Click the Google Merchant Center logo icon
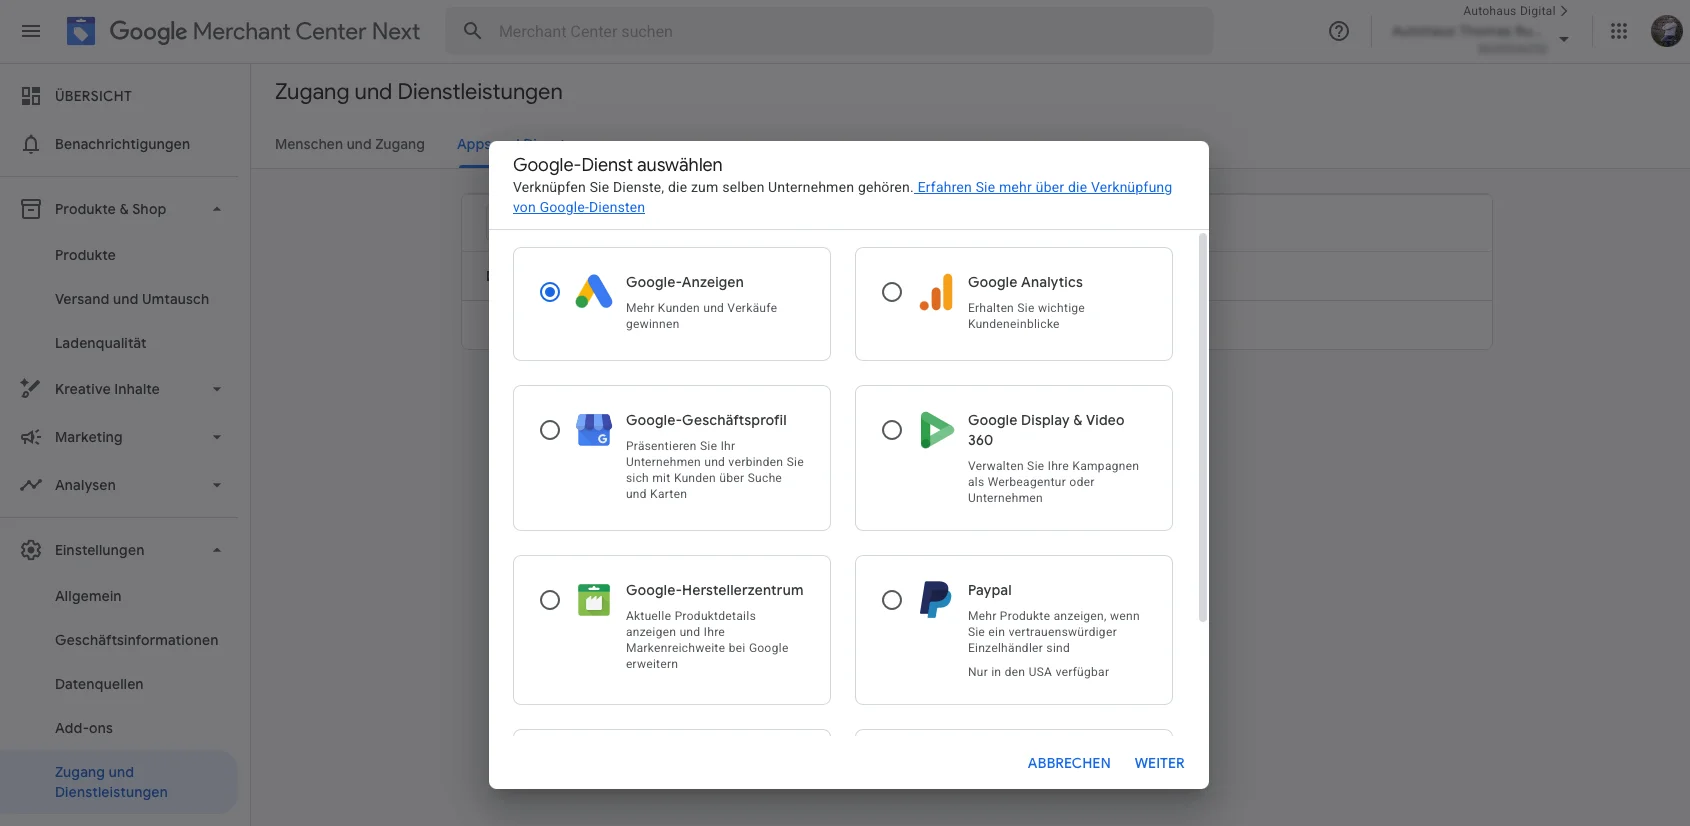 [81, 31]
